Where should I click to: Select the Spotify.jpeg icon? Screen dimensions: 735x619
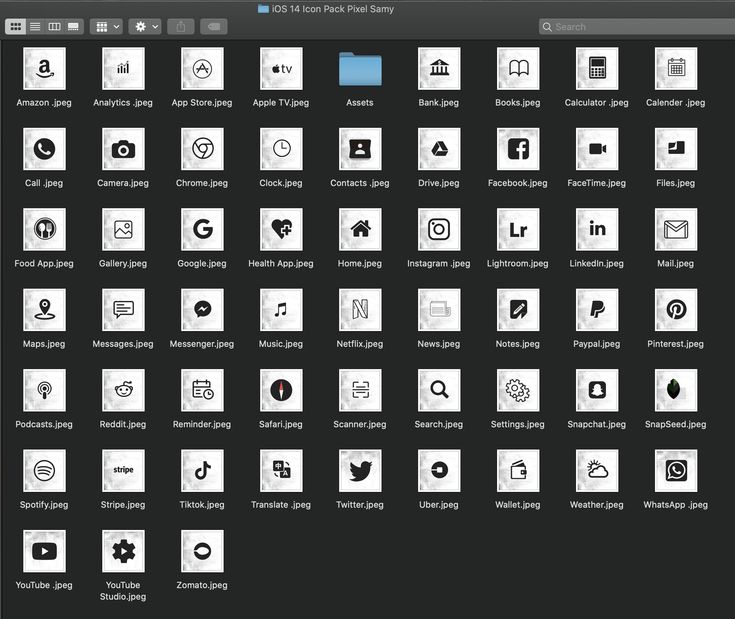click(x=45, y=470)
